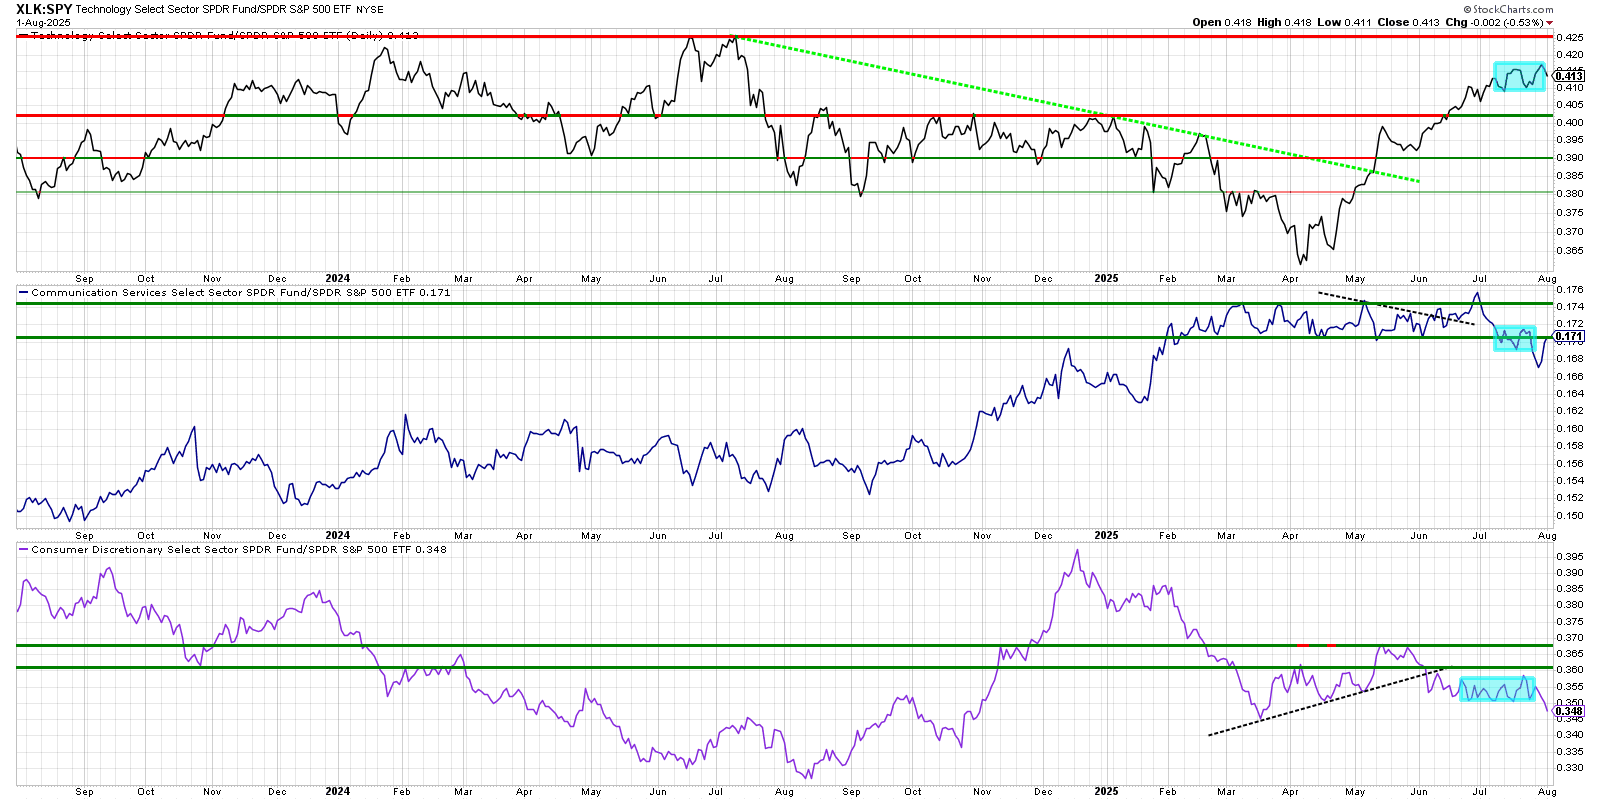Select the 0.171 last-price tag on the middle panel

(1569, 337)
